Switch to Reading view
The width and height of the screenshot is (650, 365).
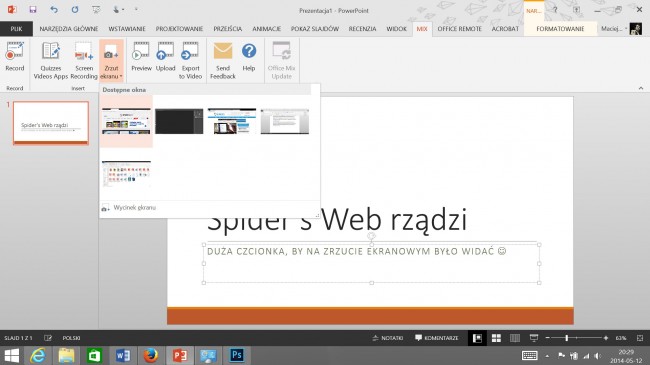(515, 338)
